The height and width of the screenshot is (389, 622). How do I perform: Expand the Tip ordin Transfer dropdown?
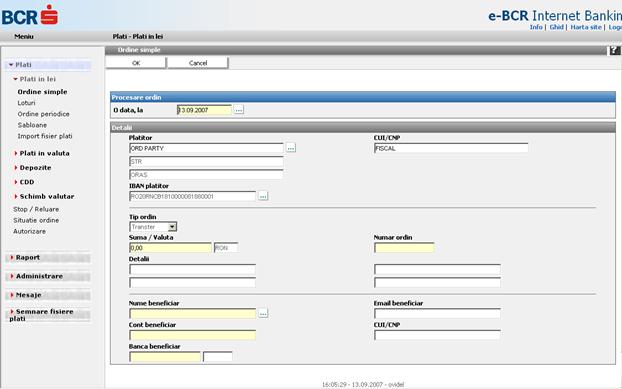pyautogui.click(x=172, y=227)
